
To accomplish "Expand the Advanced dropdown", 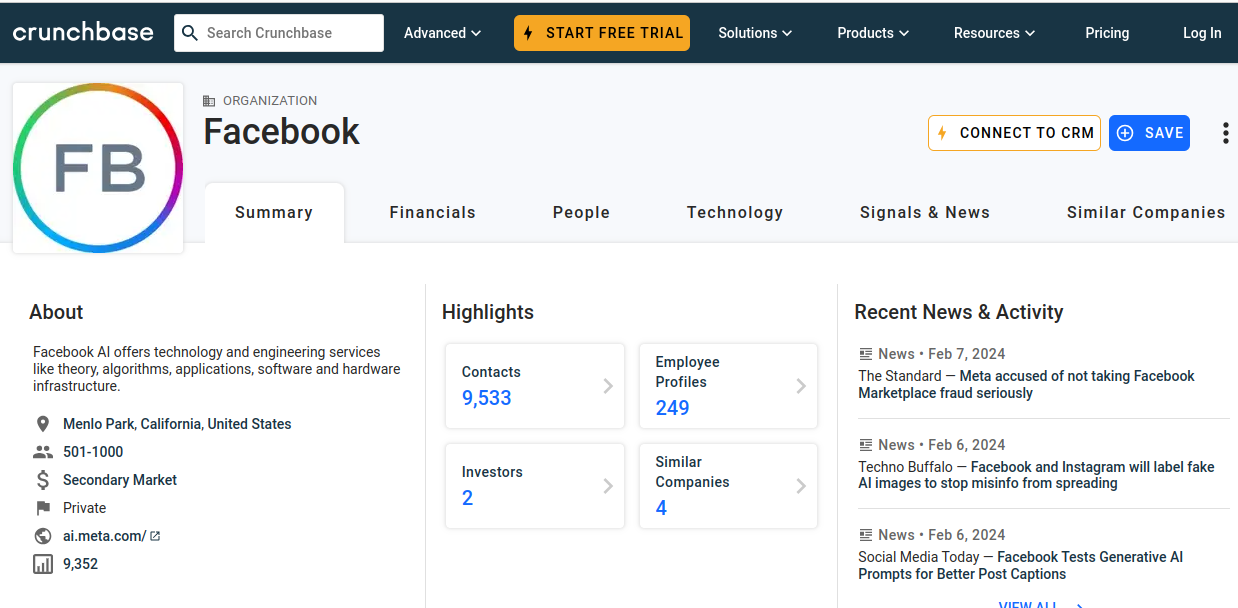I will coord(442,33).
